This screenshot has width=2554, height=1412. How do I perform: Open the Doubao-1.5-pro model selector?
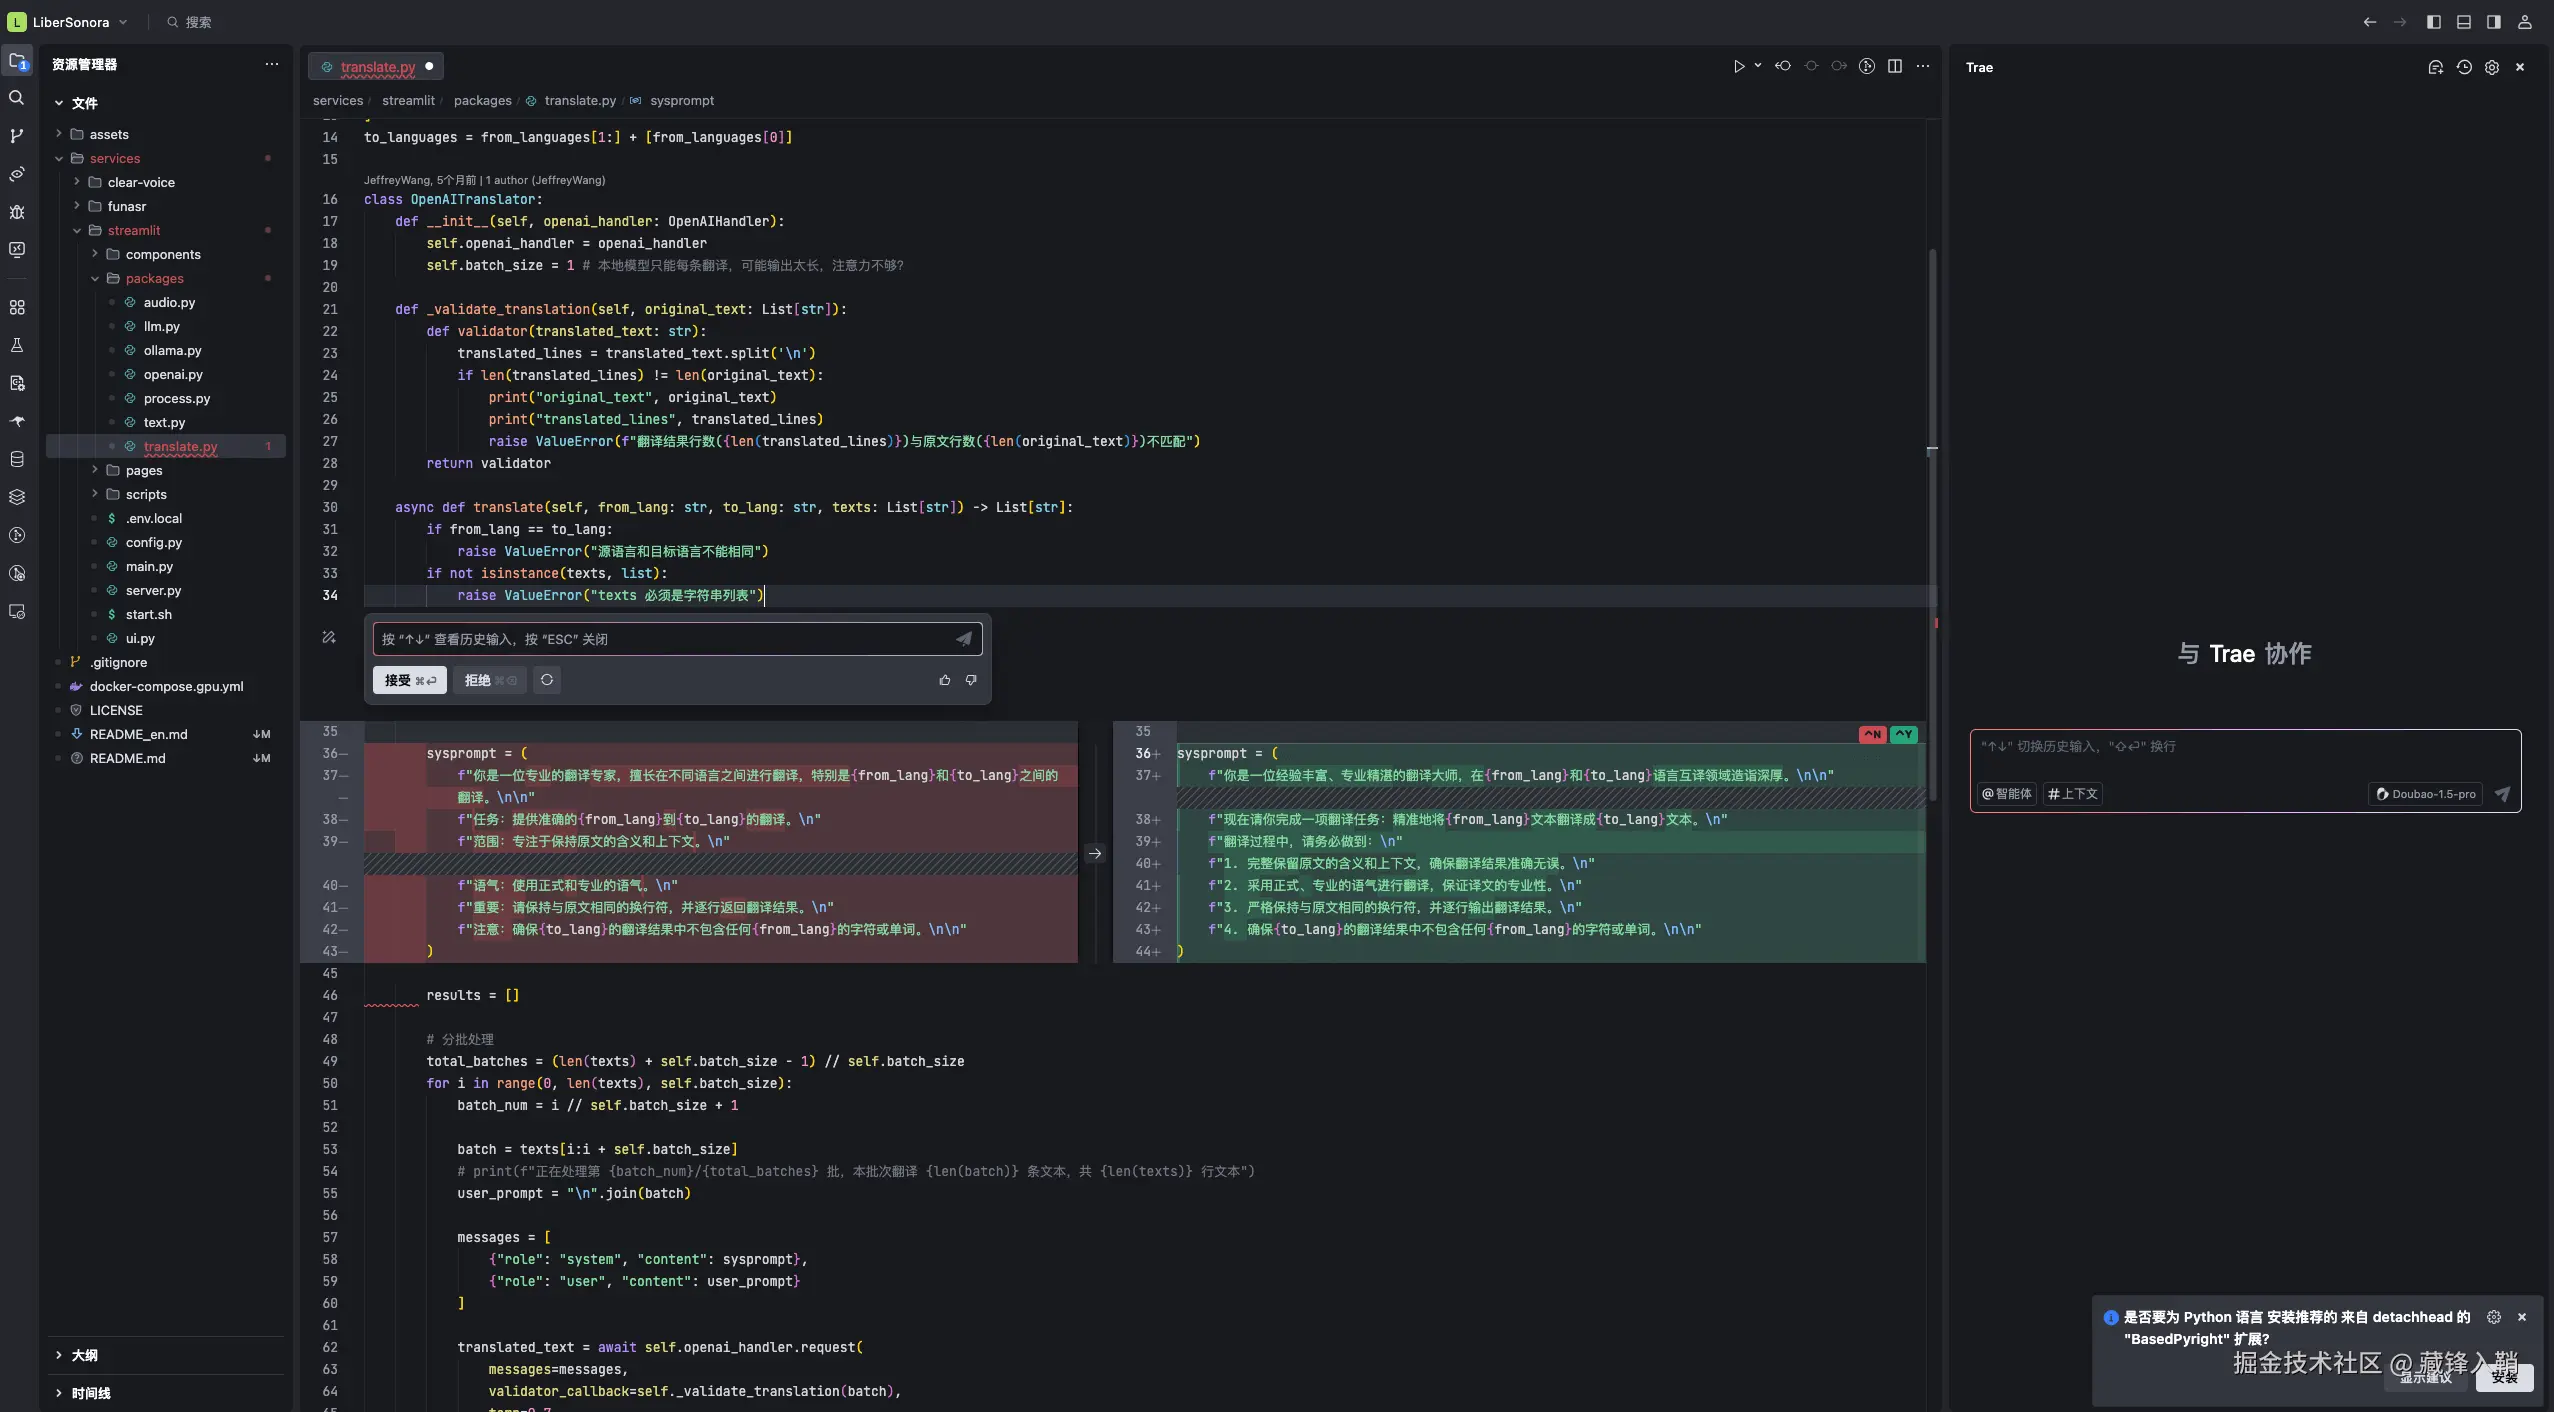(x=2426, y=794)
